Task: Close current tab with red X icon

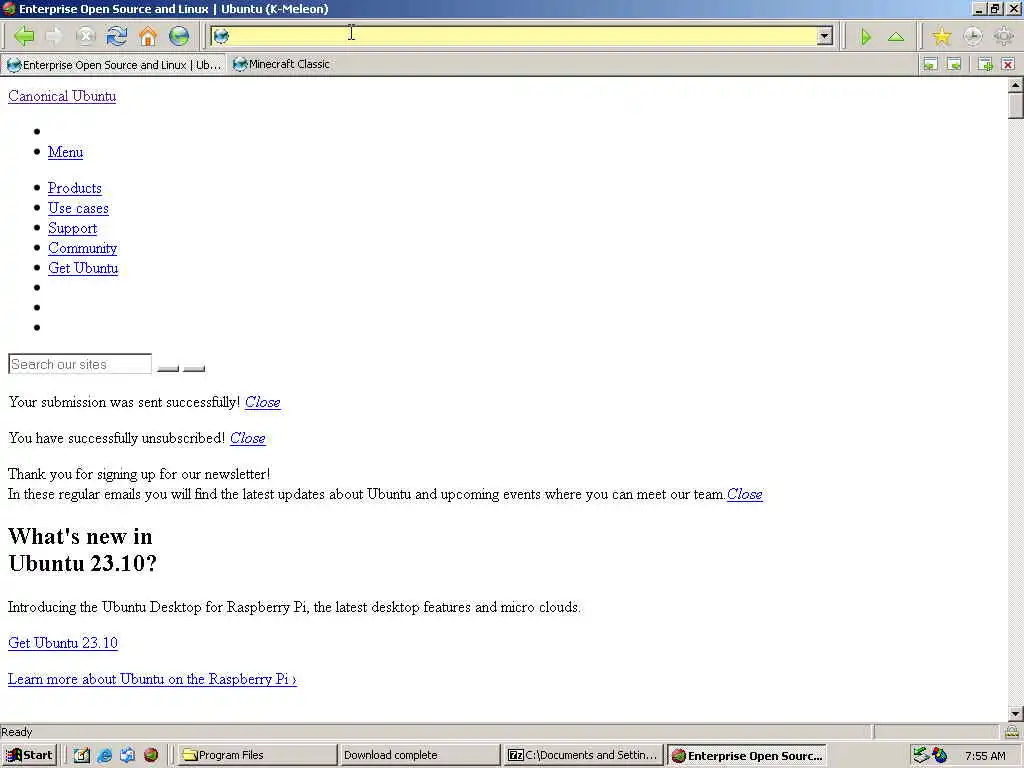Action: [x=1008, y=64]
